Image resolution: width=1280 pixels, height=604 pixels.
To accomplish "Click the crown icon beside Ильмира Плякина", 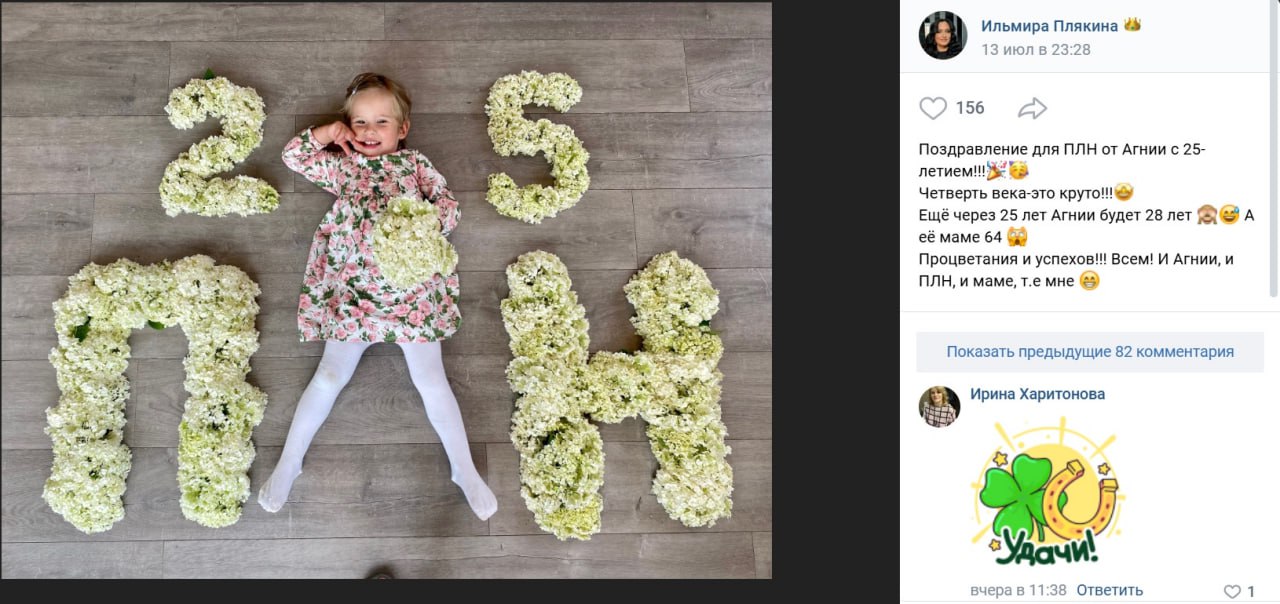I will click(x=1132, y=25).
